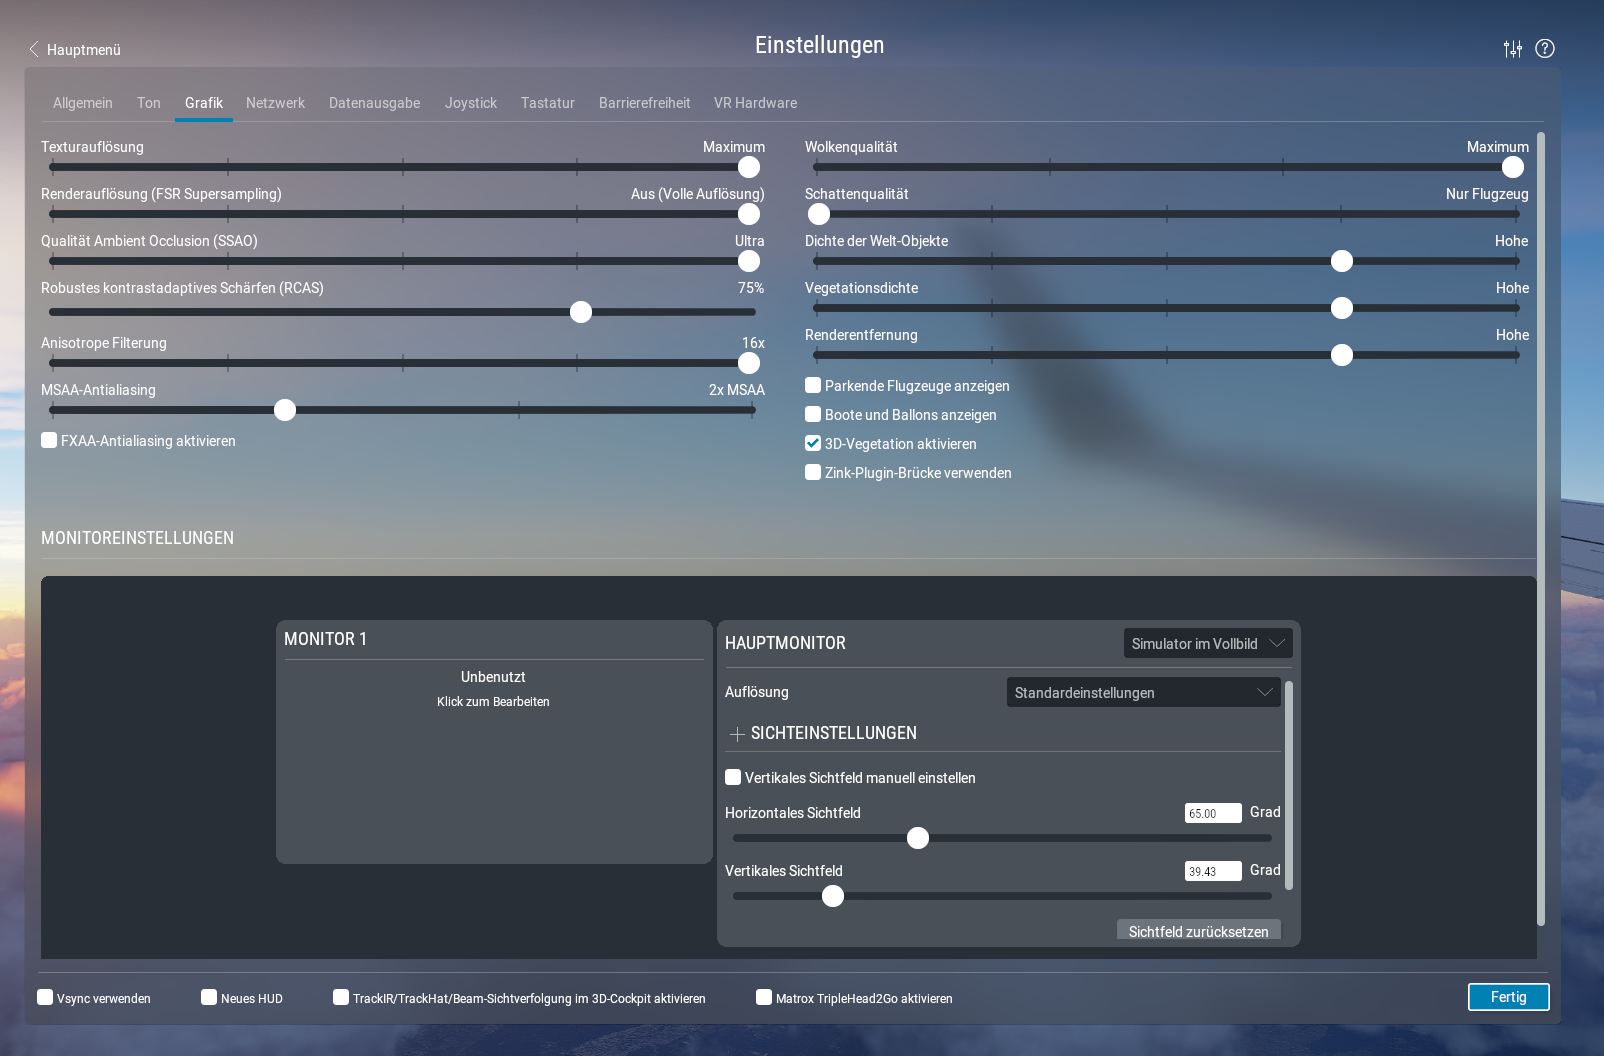Open the Netzwerk tab
Image resolution: width=1604 pixels, height=1056 pixels.
(275, 103)
